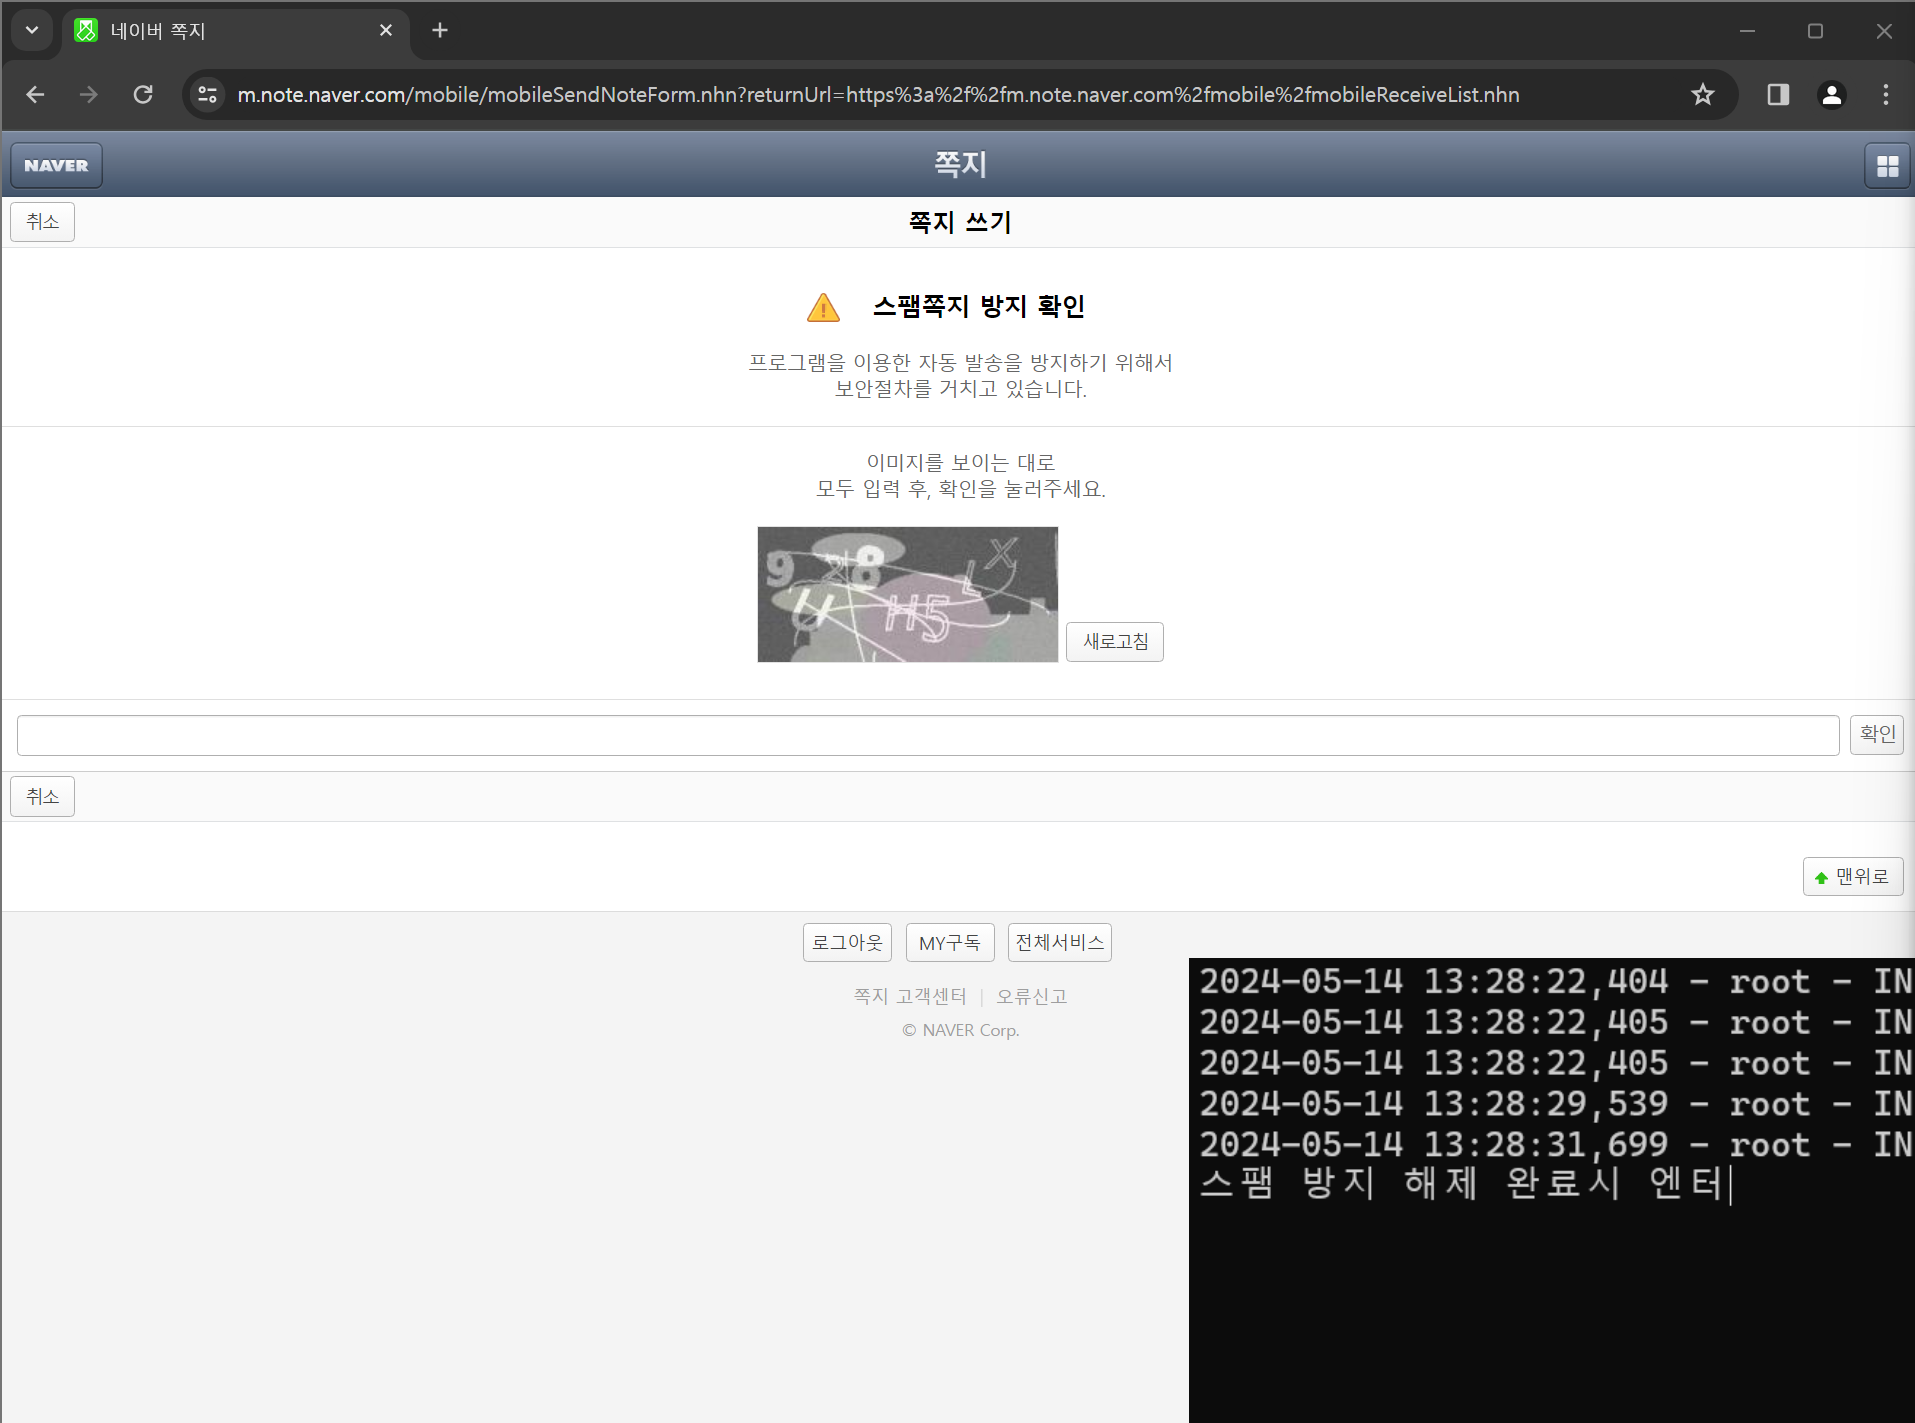Expand the tab search dropdown arrow
Image resolution: width=1915 pixels, height=1423 pixels.
coord(32,30)
